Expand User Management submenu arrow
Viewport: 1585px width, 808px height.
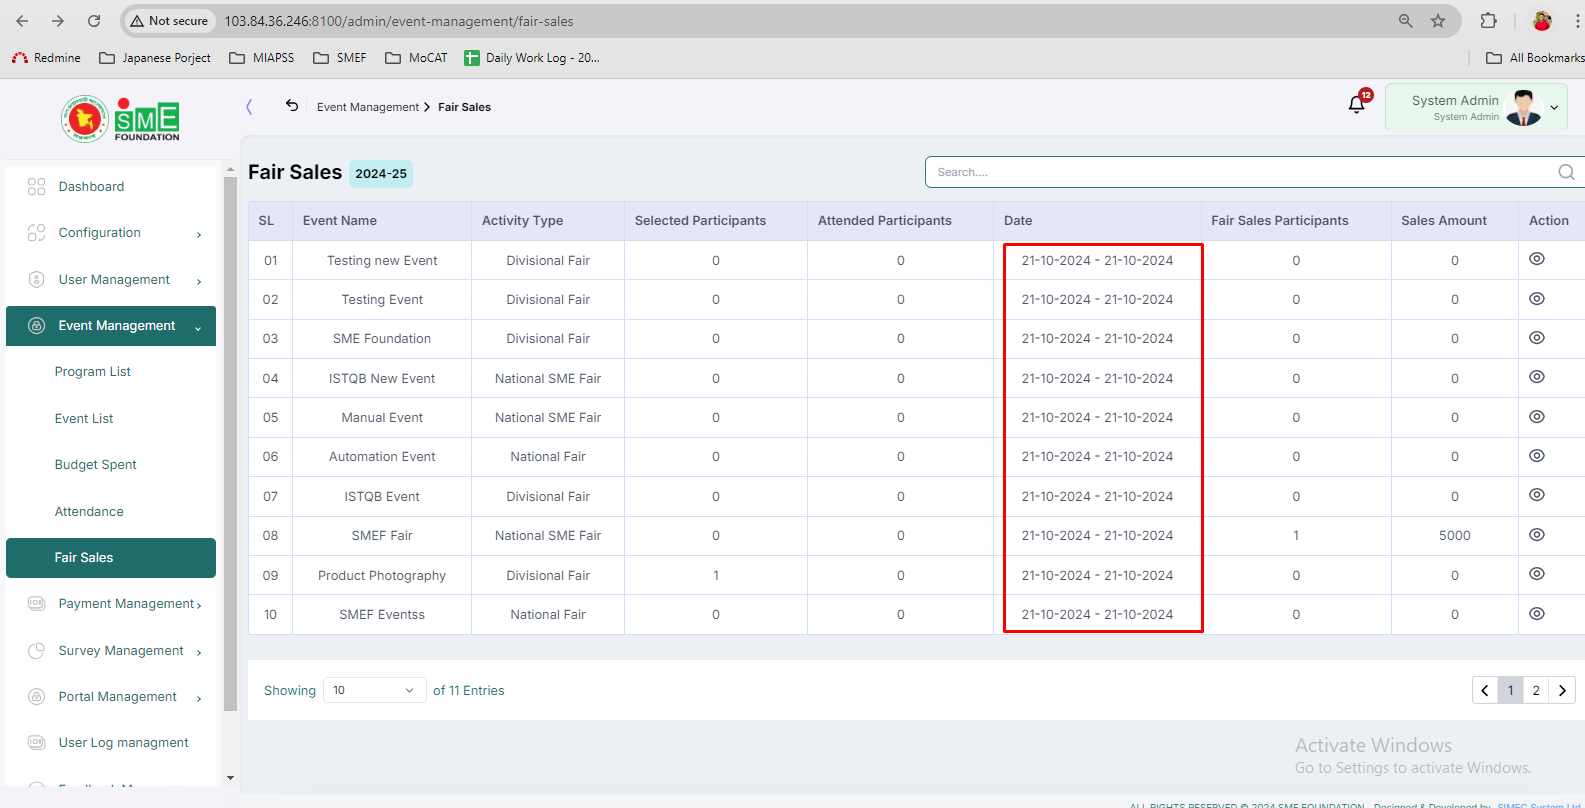coord(199,281)
